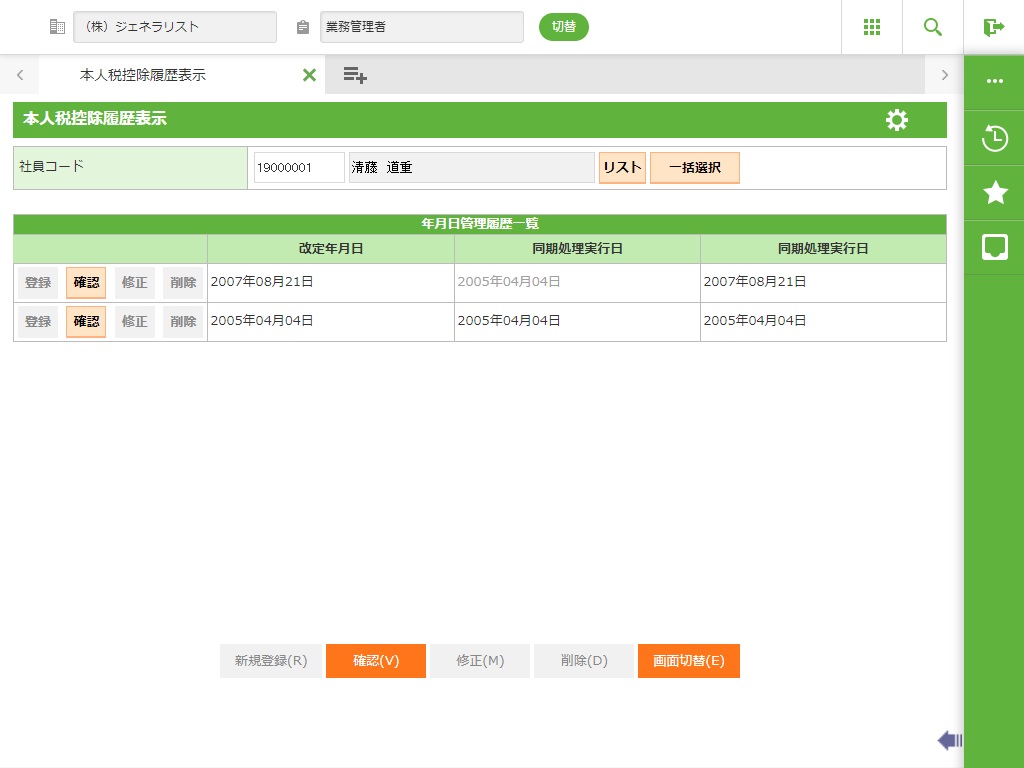The image size is (1024, 768).
Task: Click the search magnifier icon
Action: click(x=933, y=27)
